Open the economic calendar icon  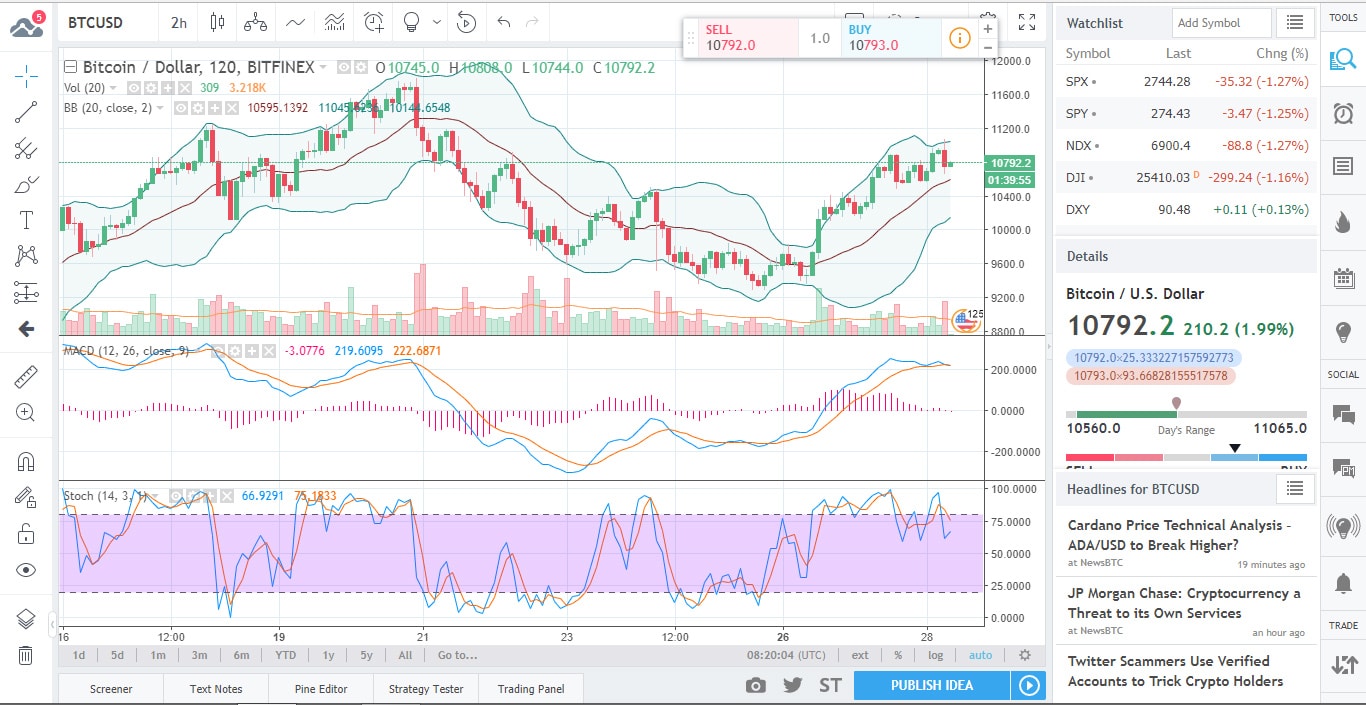coord(1343,278)
